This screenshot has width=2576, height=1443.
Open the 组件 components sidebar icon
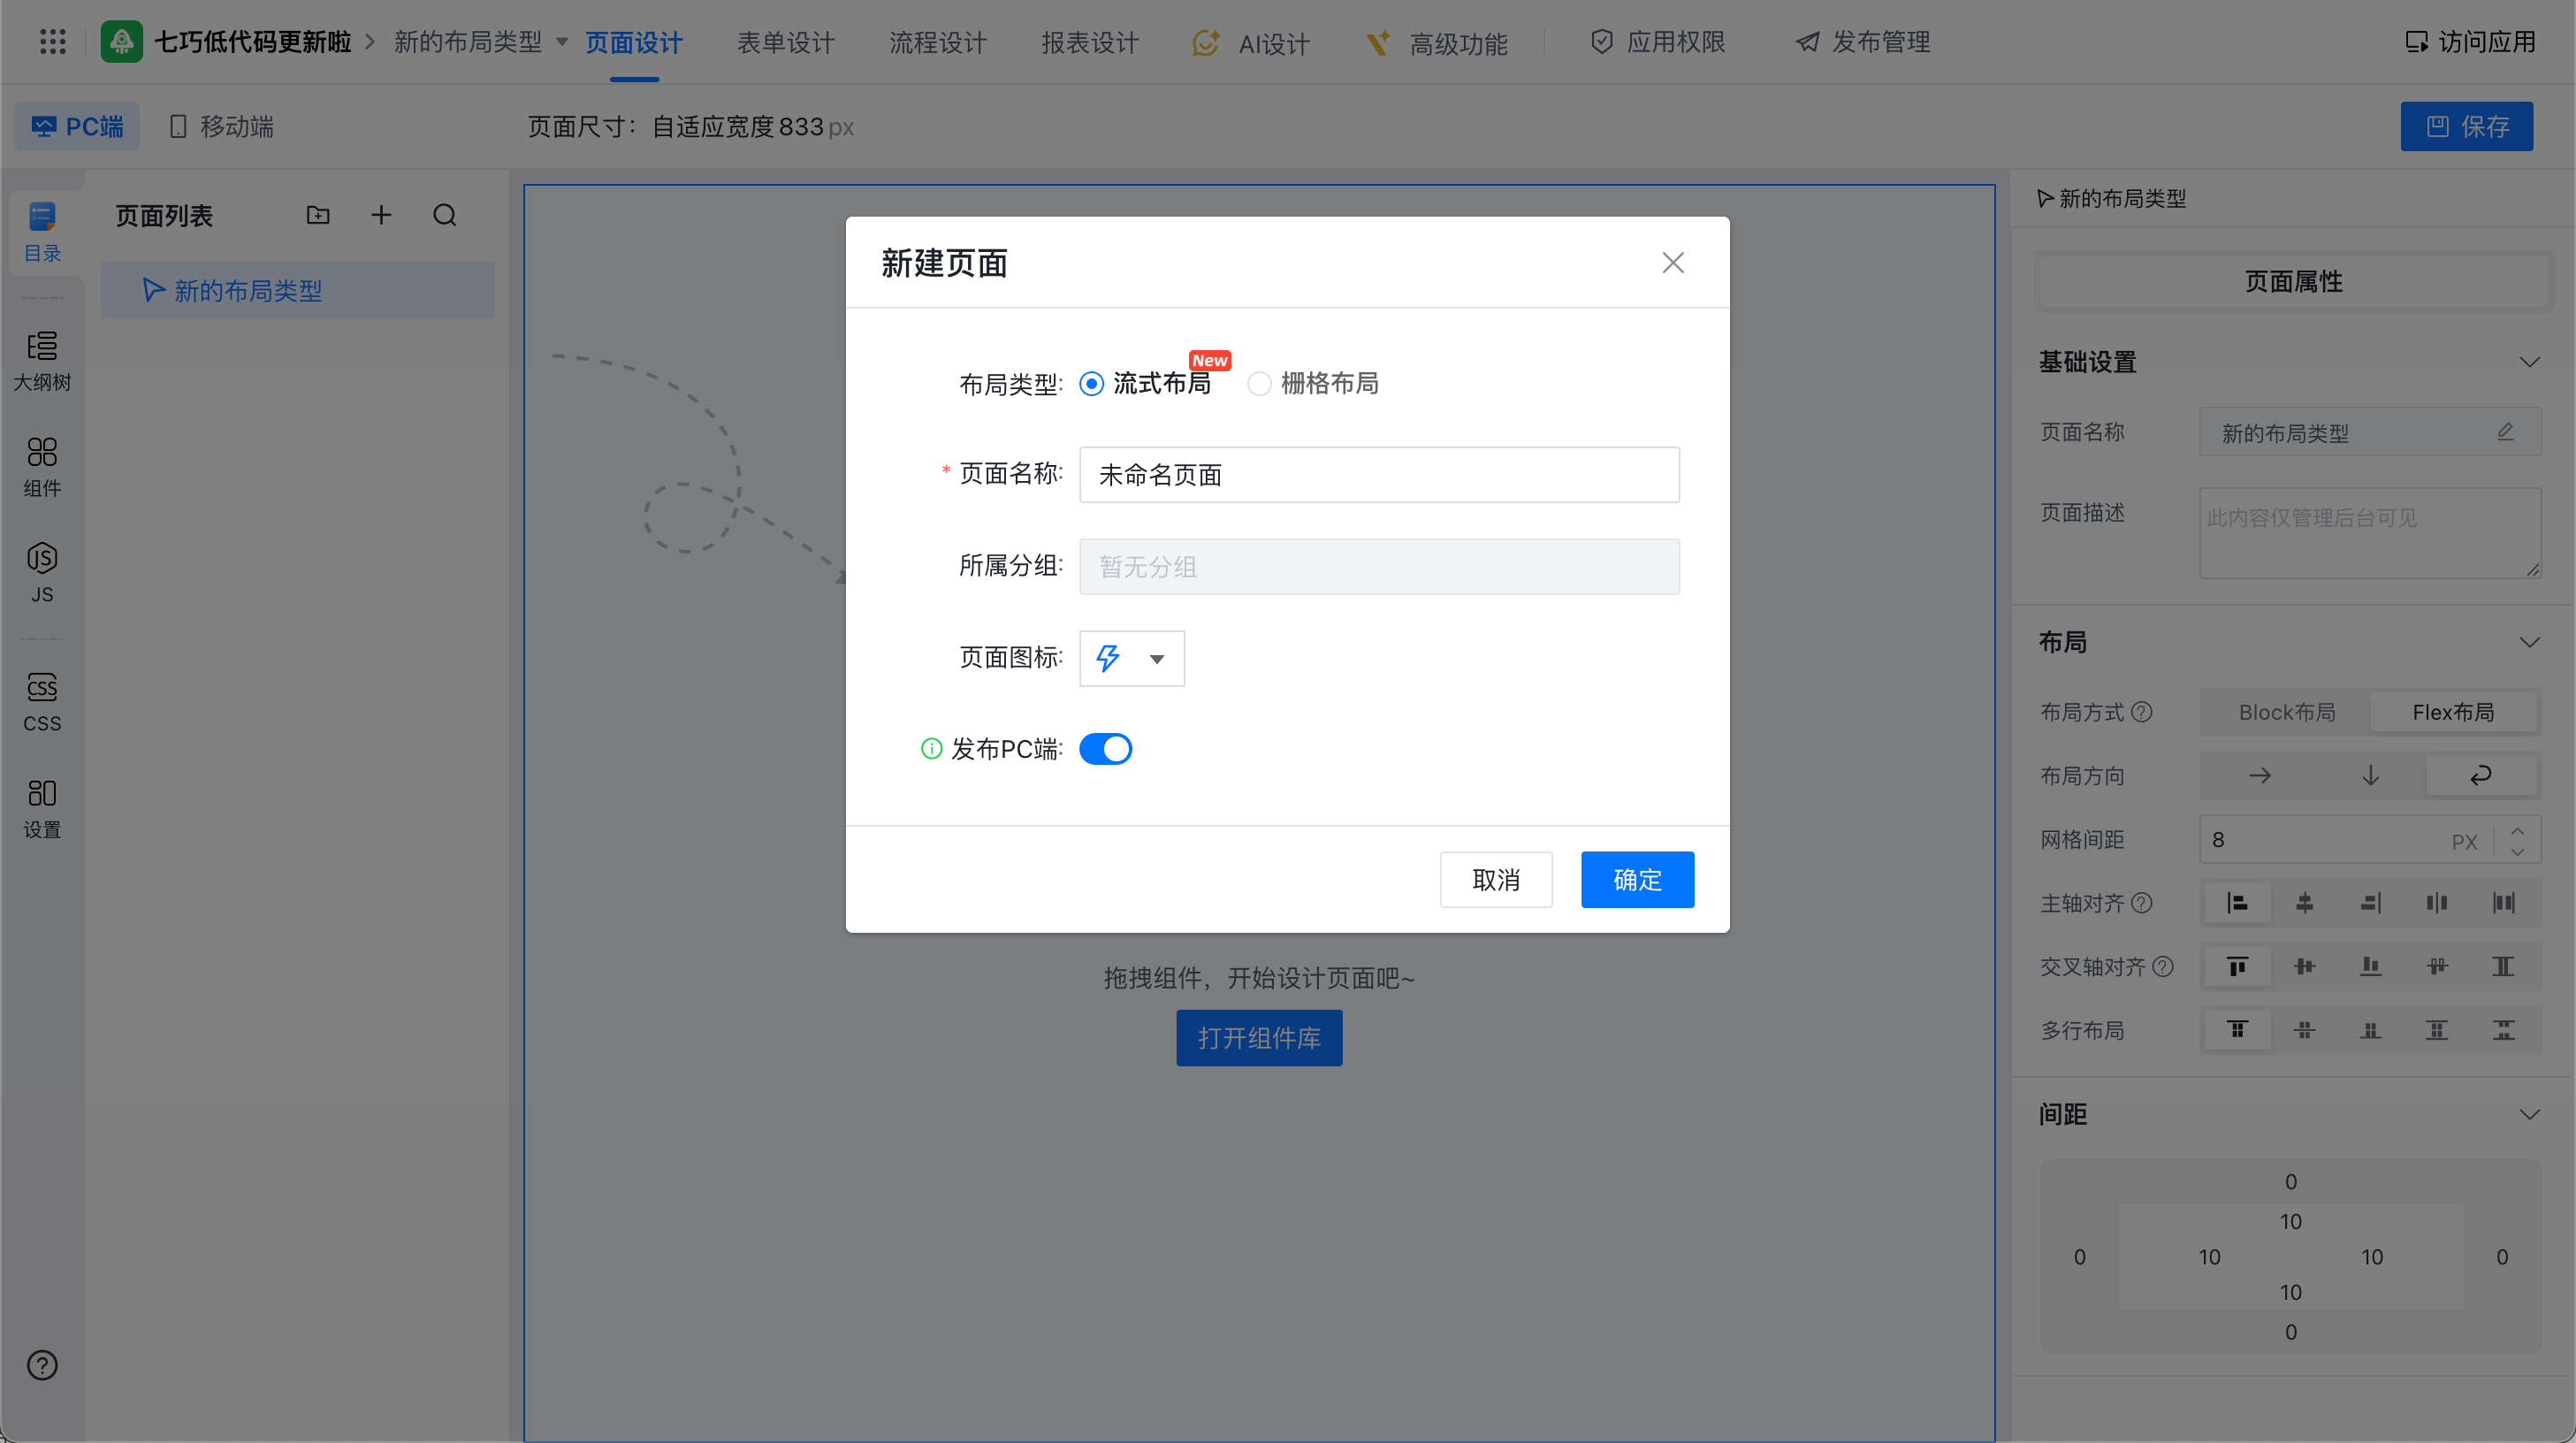coord(42,466)
